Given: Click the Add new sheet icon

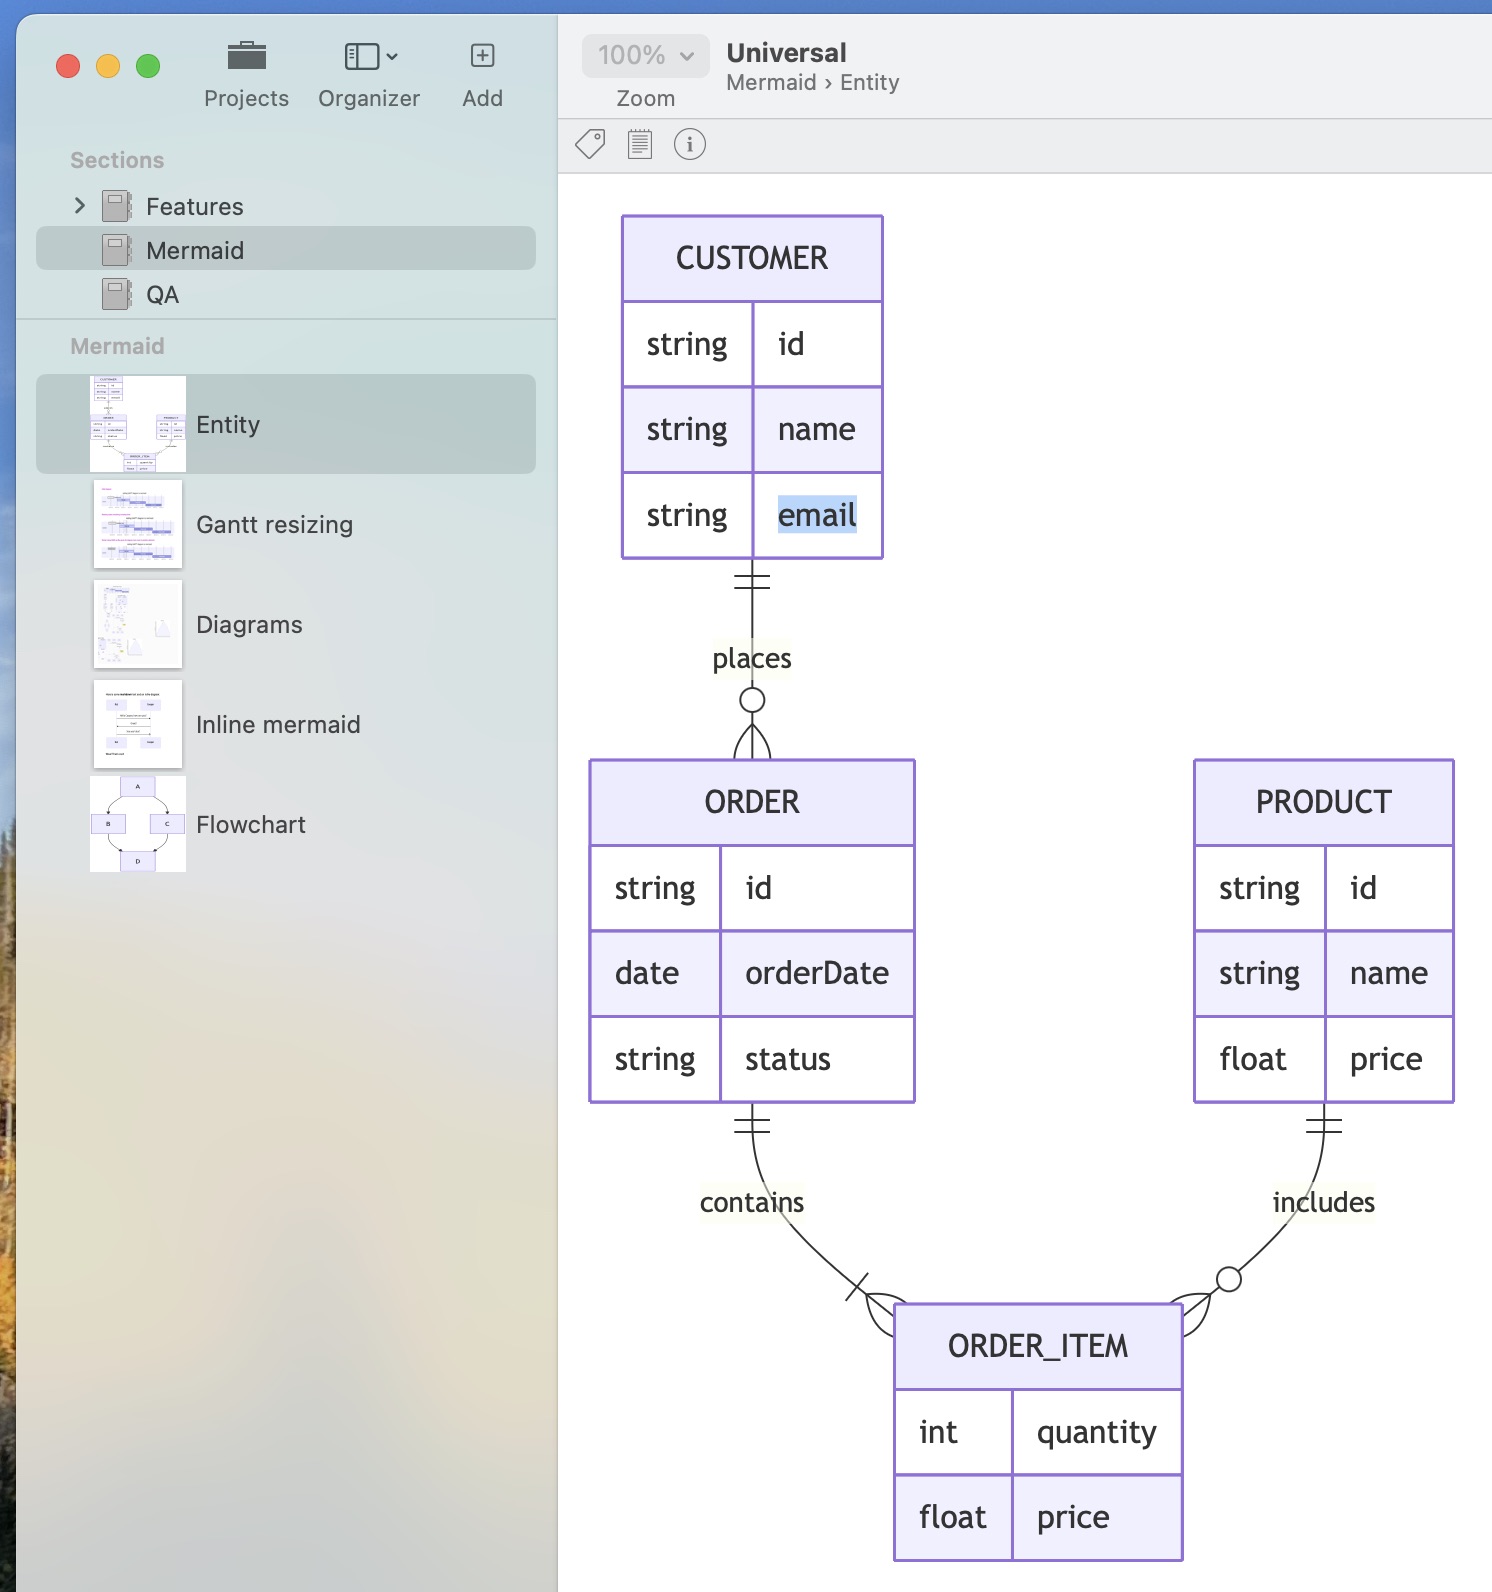Looking at the screenshot, I should click(482, 56).
